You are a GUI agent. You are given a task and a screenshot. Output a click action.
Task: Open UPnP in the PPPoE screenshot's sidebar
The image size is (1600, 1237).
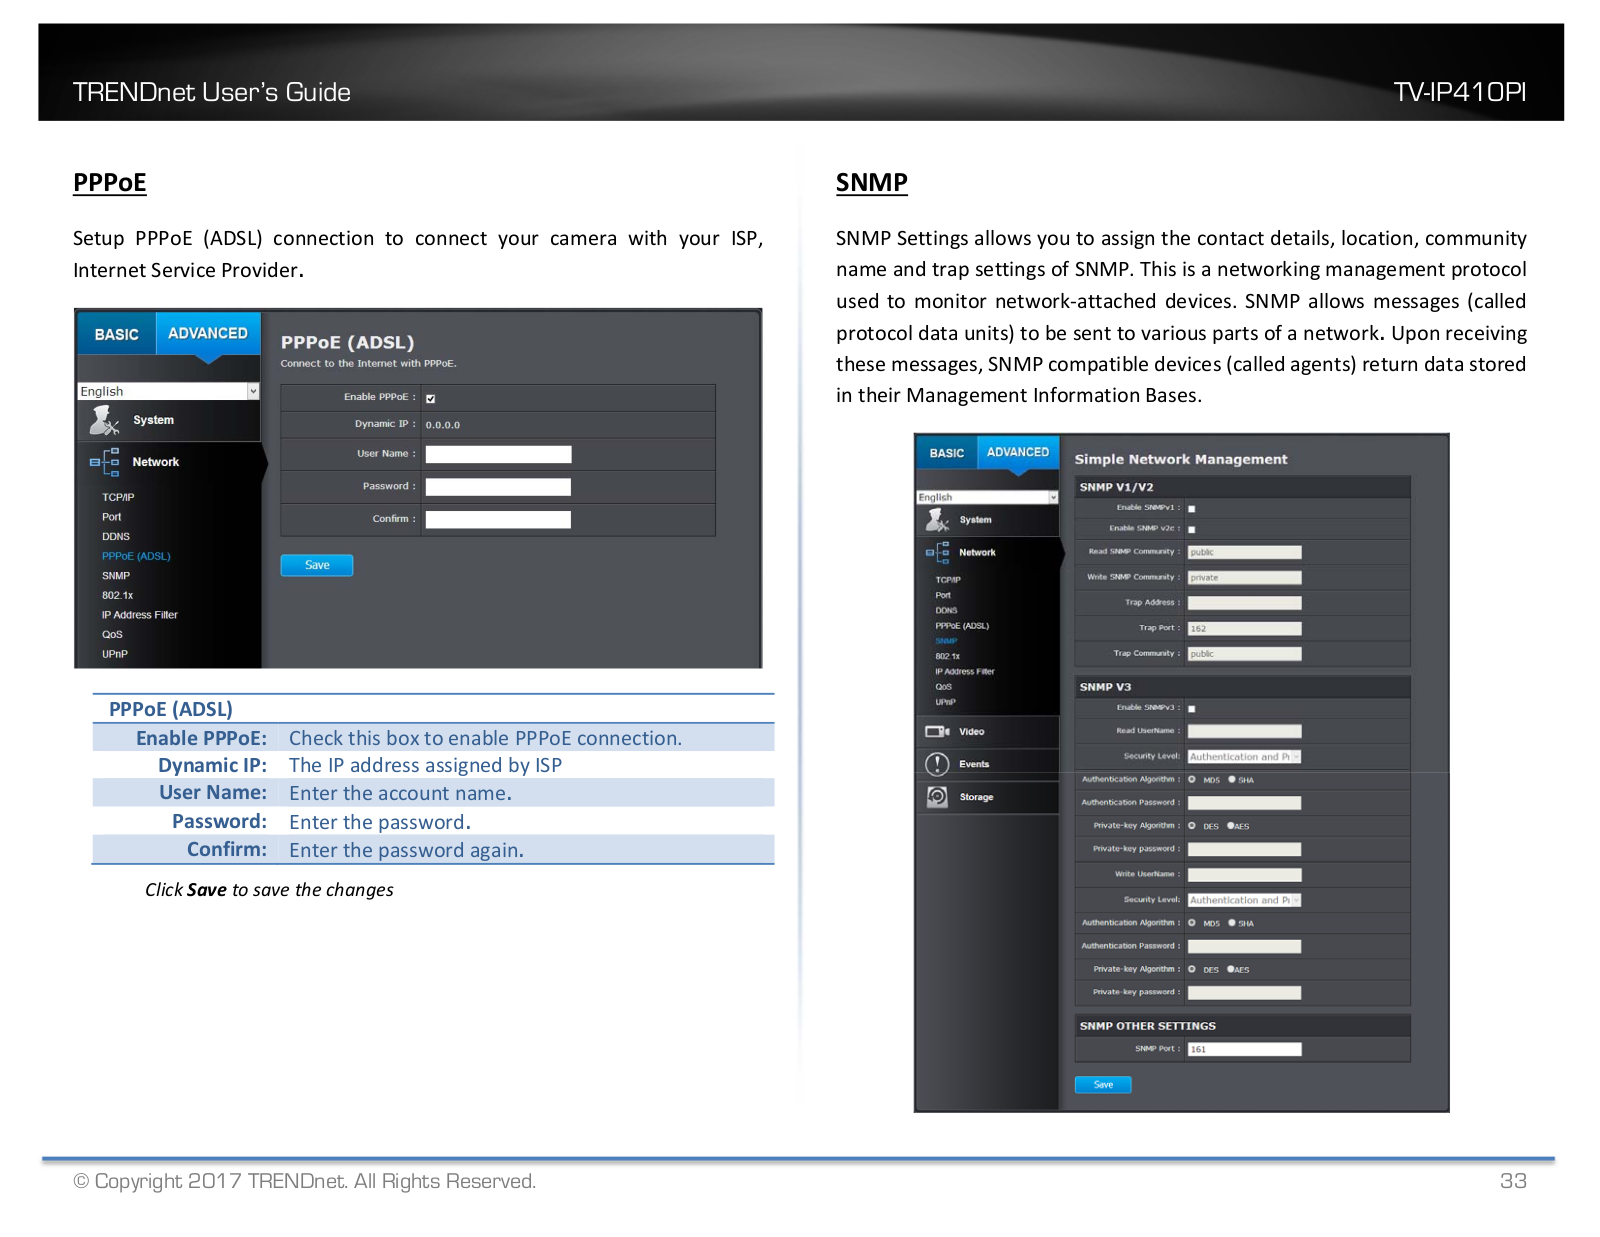pos(115,654)
